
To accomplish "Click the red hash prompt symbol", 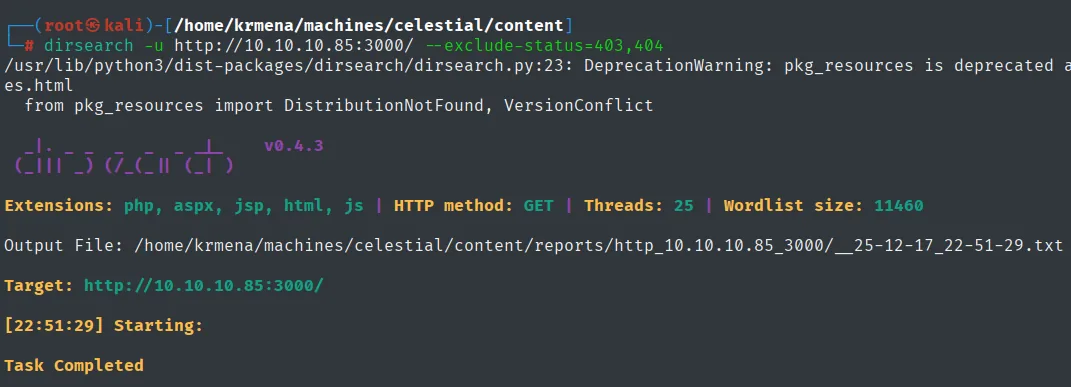I will pos(29,46).
